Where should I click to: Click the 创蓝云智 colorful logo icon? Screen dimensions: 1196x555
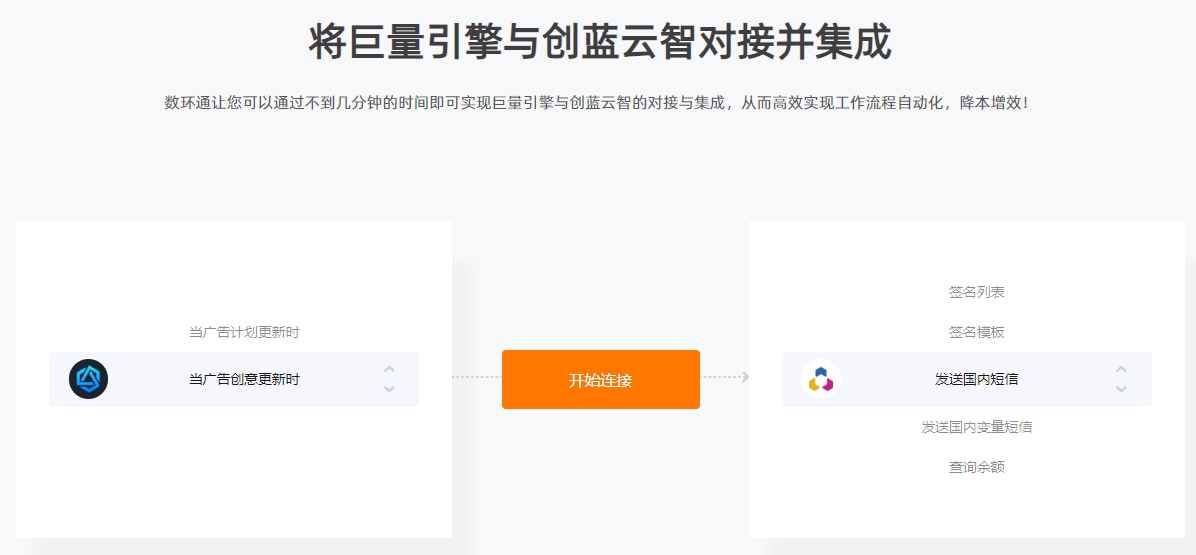pyautogui.click(x=821, y=379)
